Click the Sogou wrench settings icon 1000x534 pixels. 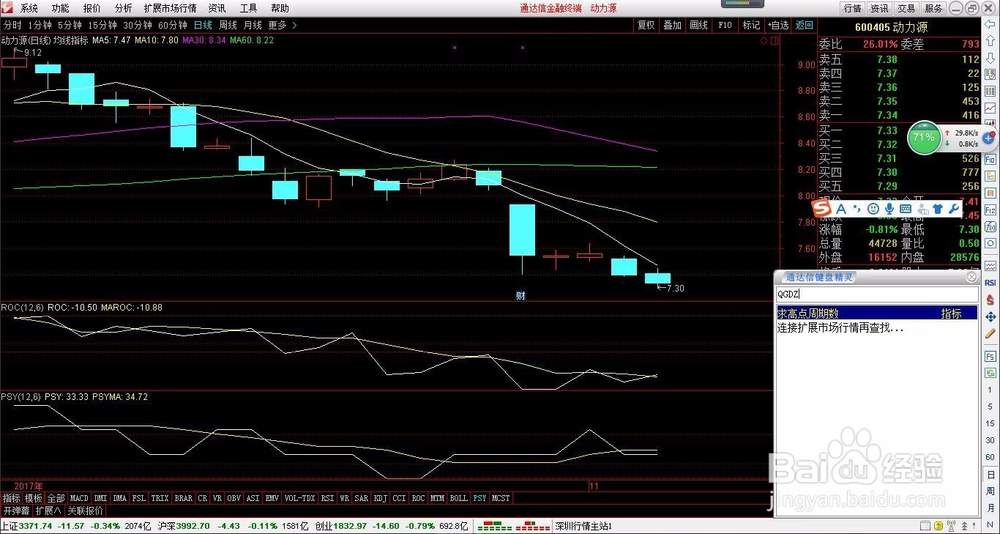[954, 208]
